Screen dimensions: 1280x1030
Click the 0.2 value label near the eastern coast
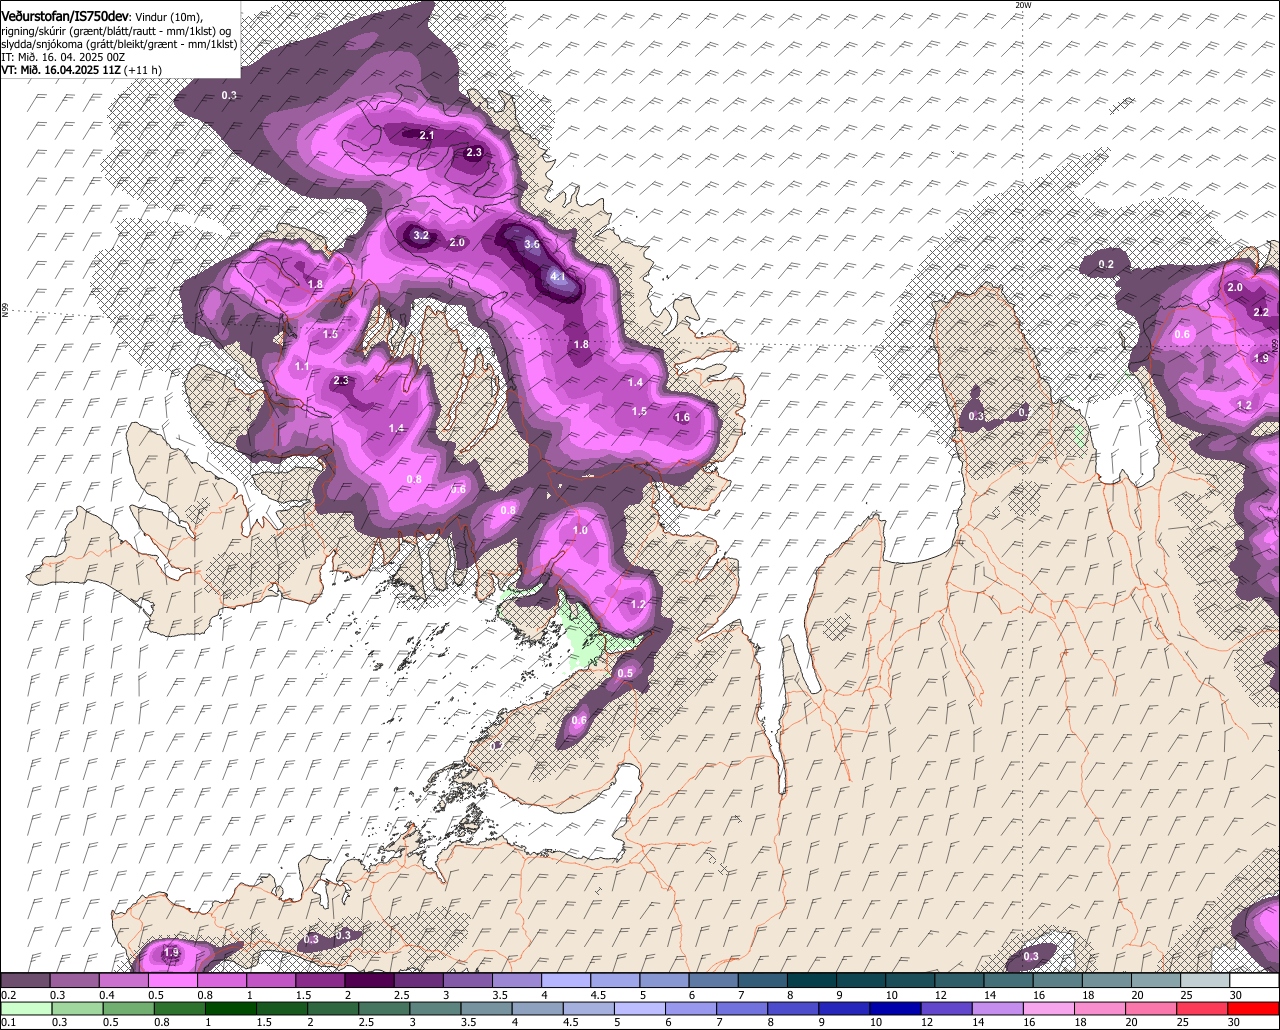(1106, 264)
